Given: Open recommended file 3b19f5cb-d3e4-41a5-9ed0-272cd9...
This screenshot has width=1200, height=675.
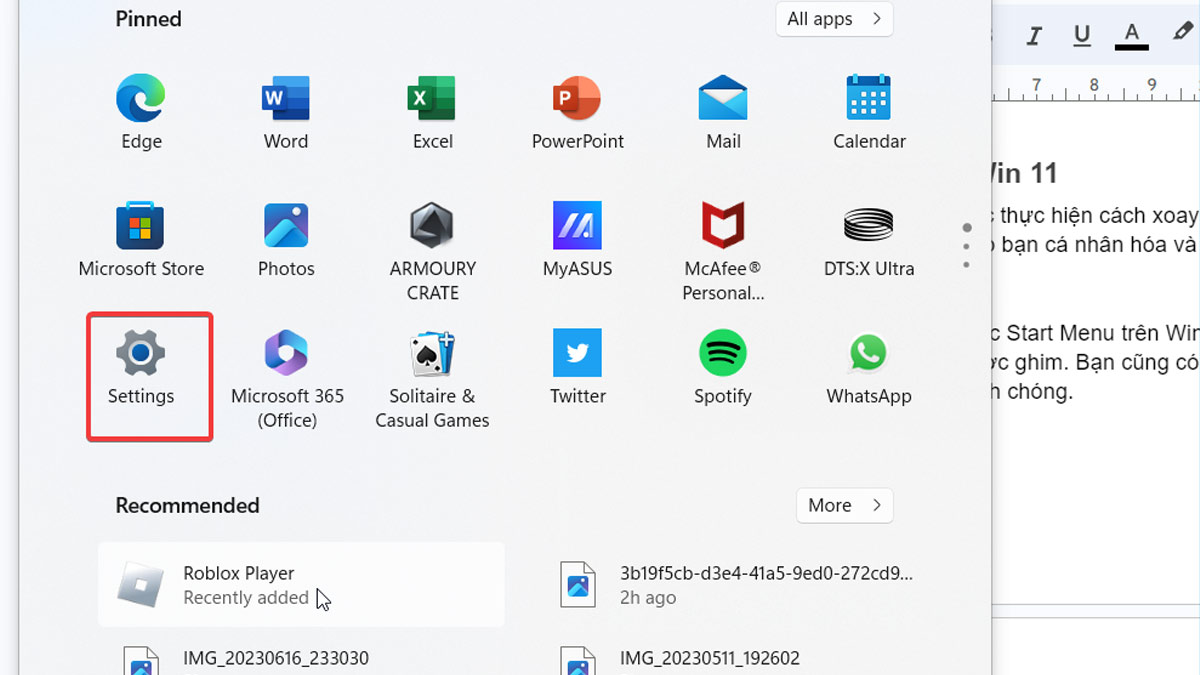Looking at the screenshot, I should [738, 585].
